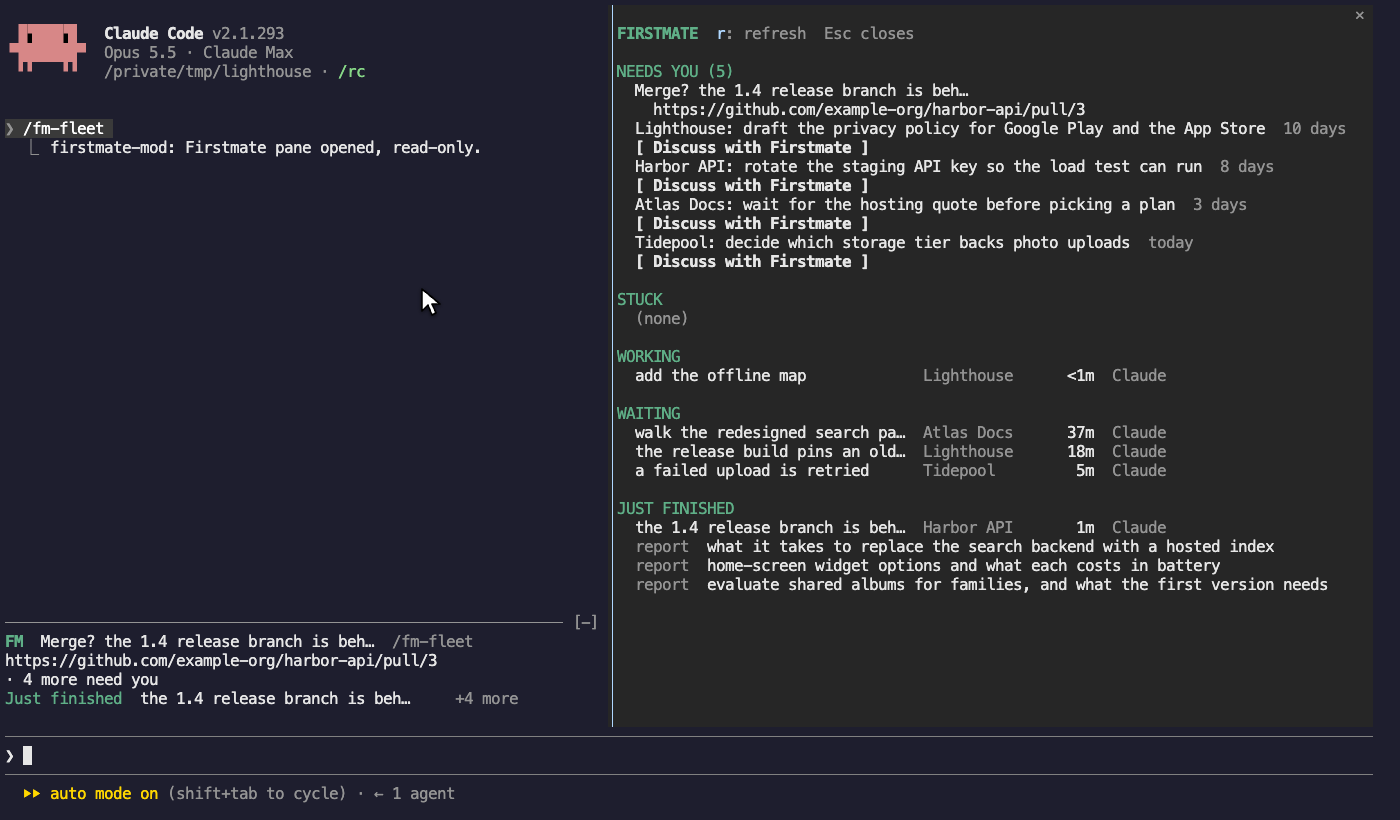Open the home-screen widget options report
This screenshot has width=1400, height=820.
(x=928, y=565)
